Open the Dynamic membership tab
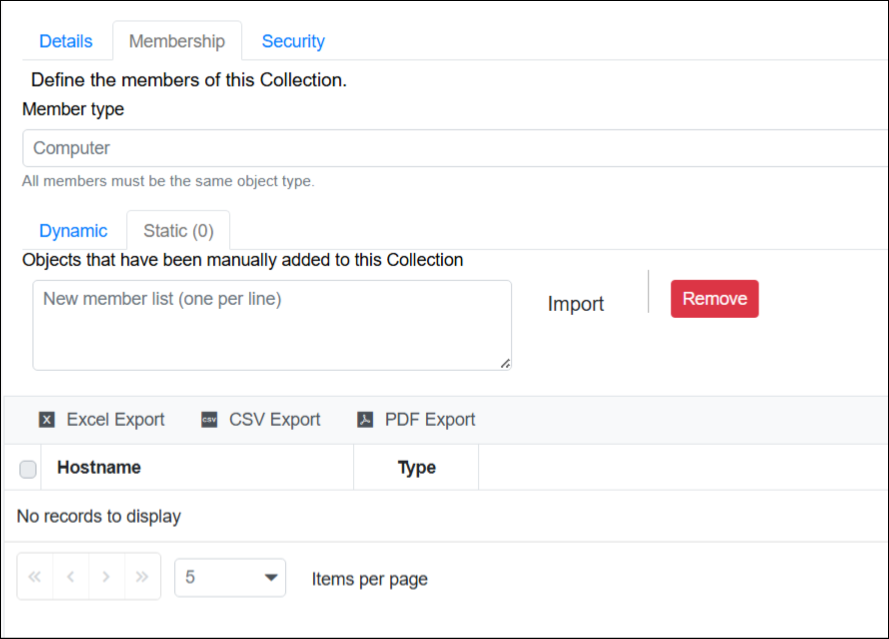 73,231
